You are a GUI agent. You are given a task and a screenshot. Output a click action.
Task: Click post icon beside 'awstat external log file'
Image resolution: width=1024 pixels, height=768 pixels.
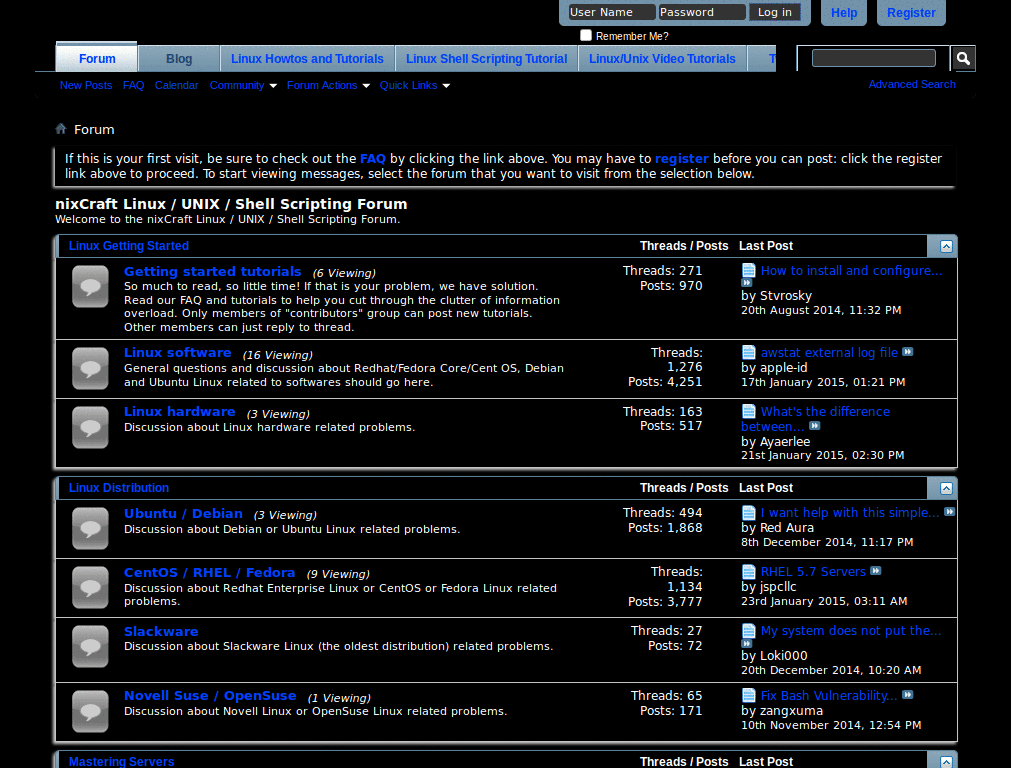point(748,353)
